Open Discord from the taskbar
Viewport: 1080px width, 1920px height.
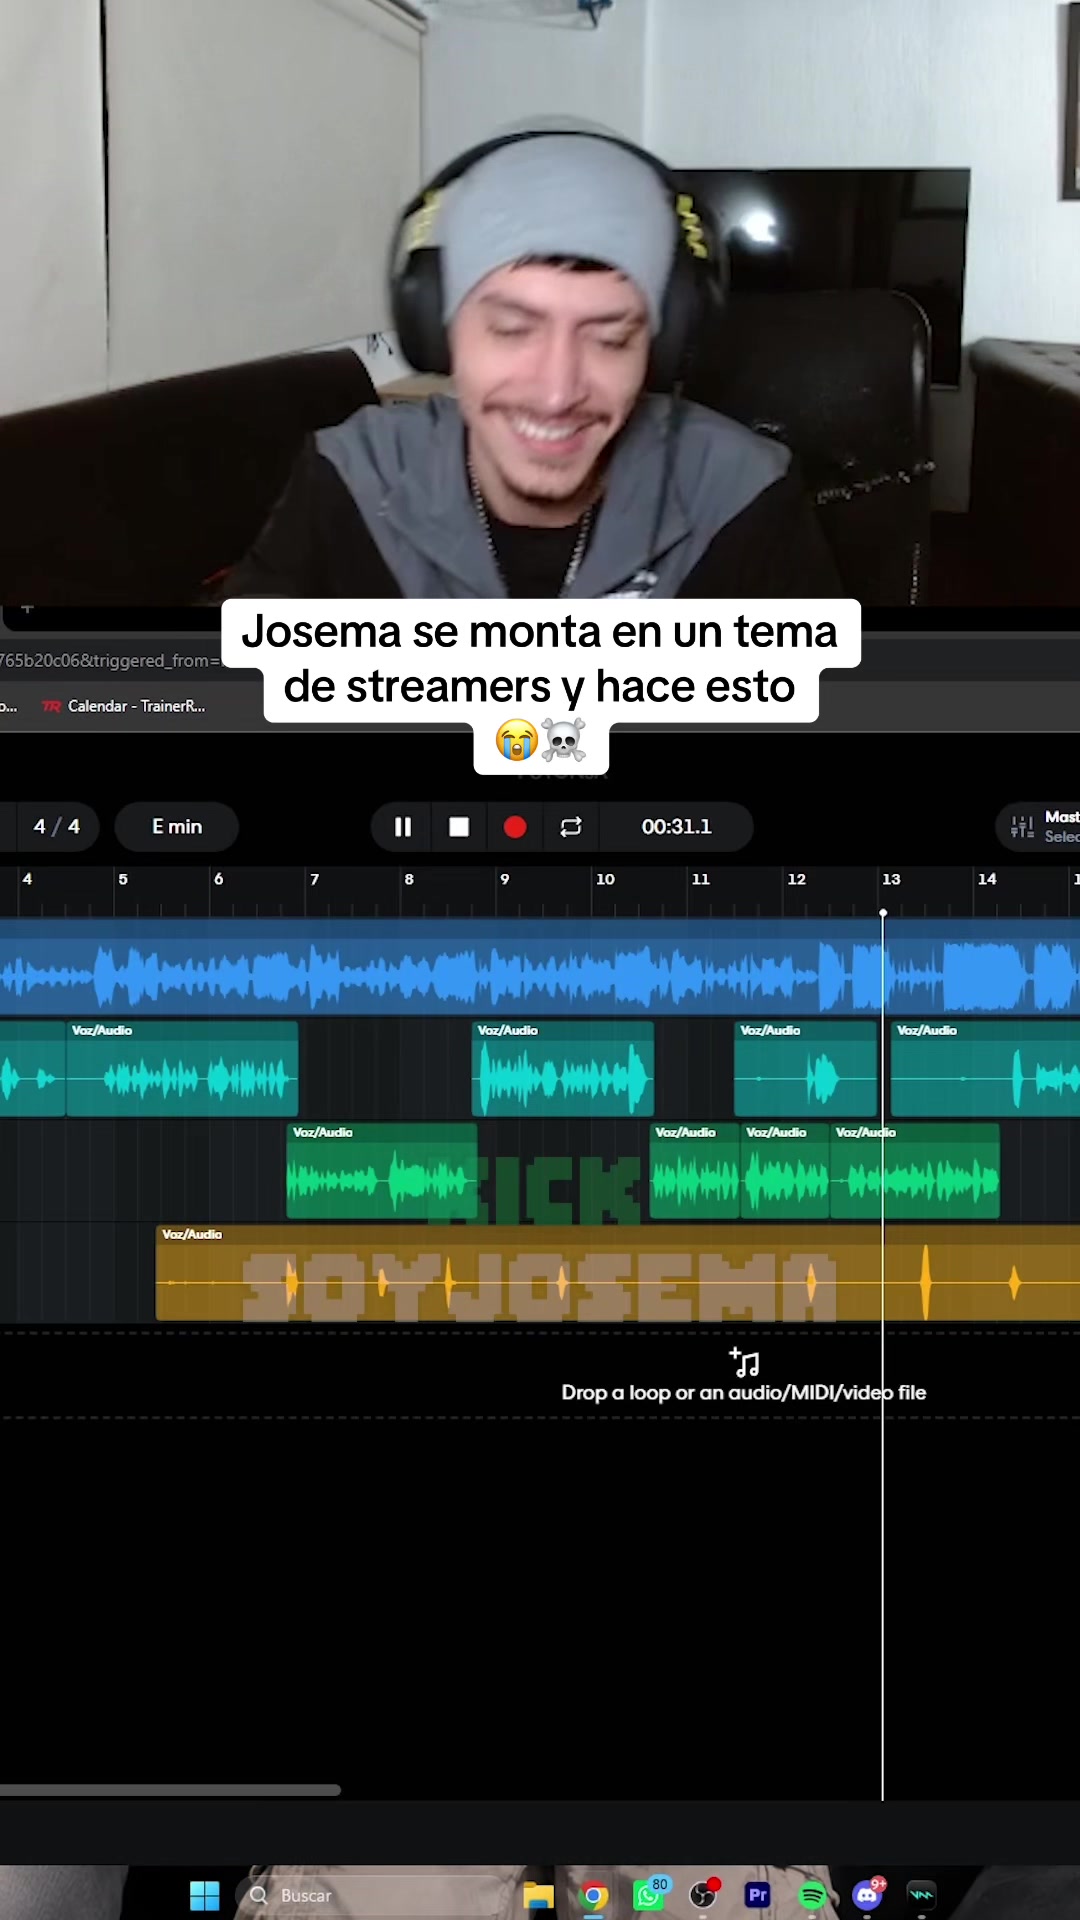[x=867, y=1894]
